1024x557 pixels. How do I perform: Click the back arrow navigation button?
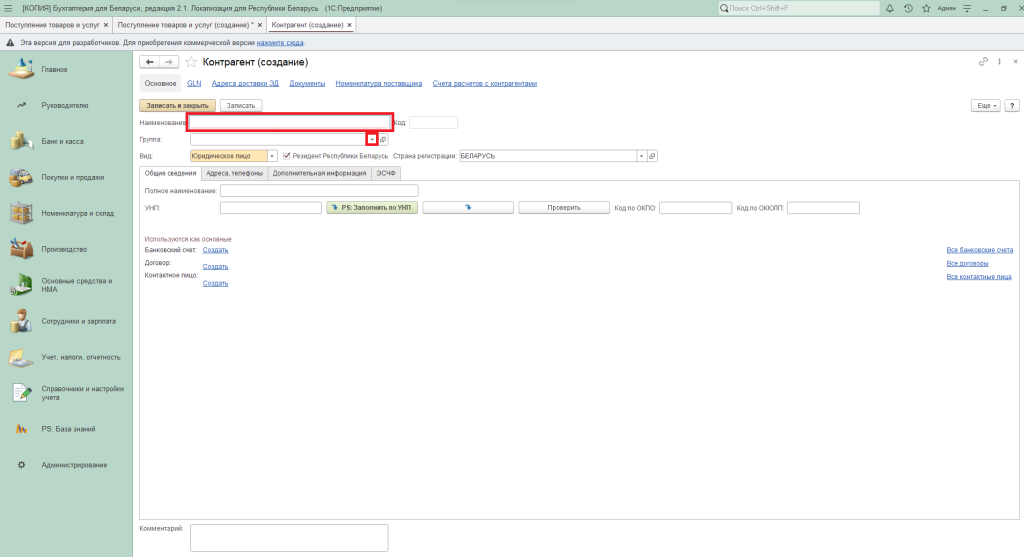151,62
